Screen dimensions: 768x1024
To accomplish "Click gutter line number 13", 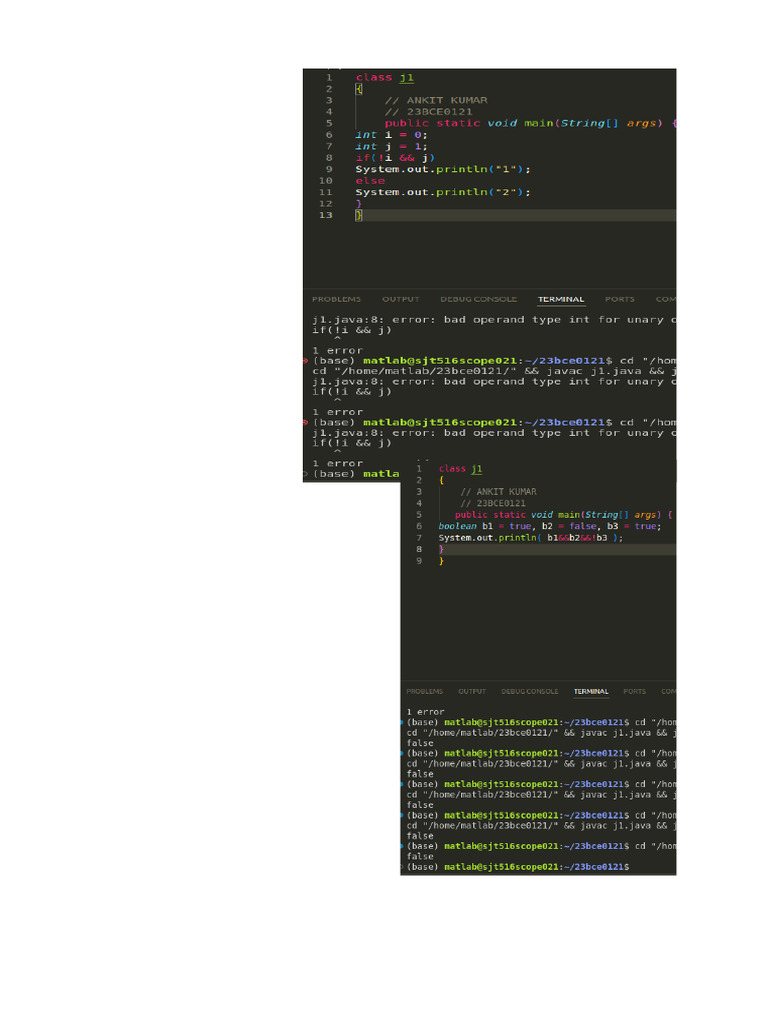I will coord(326,215).
